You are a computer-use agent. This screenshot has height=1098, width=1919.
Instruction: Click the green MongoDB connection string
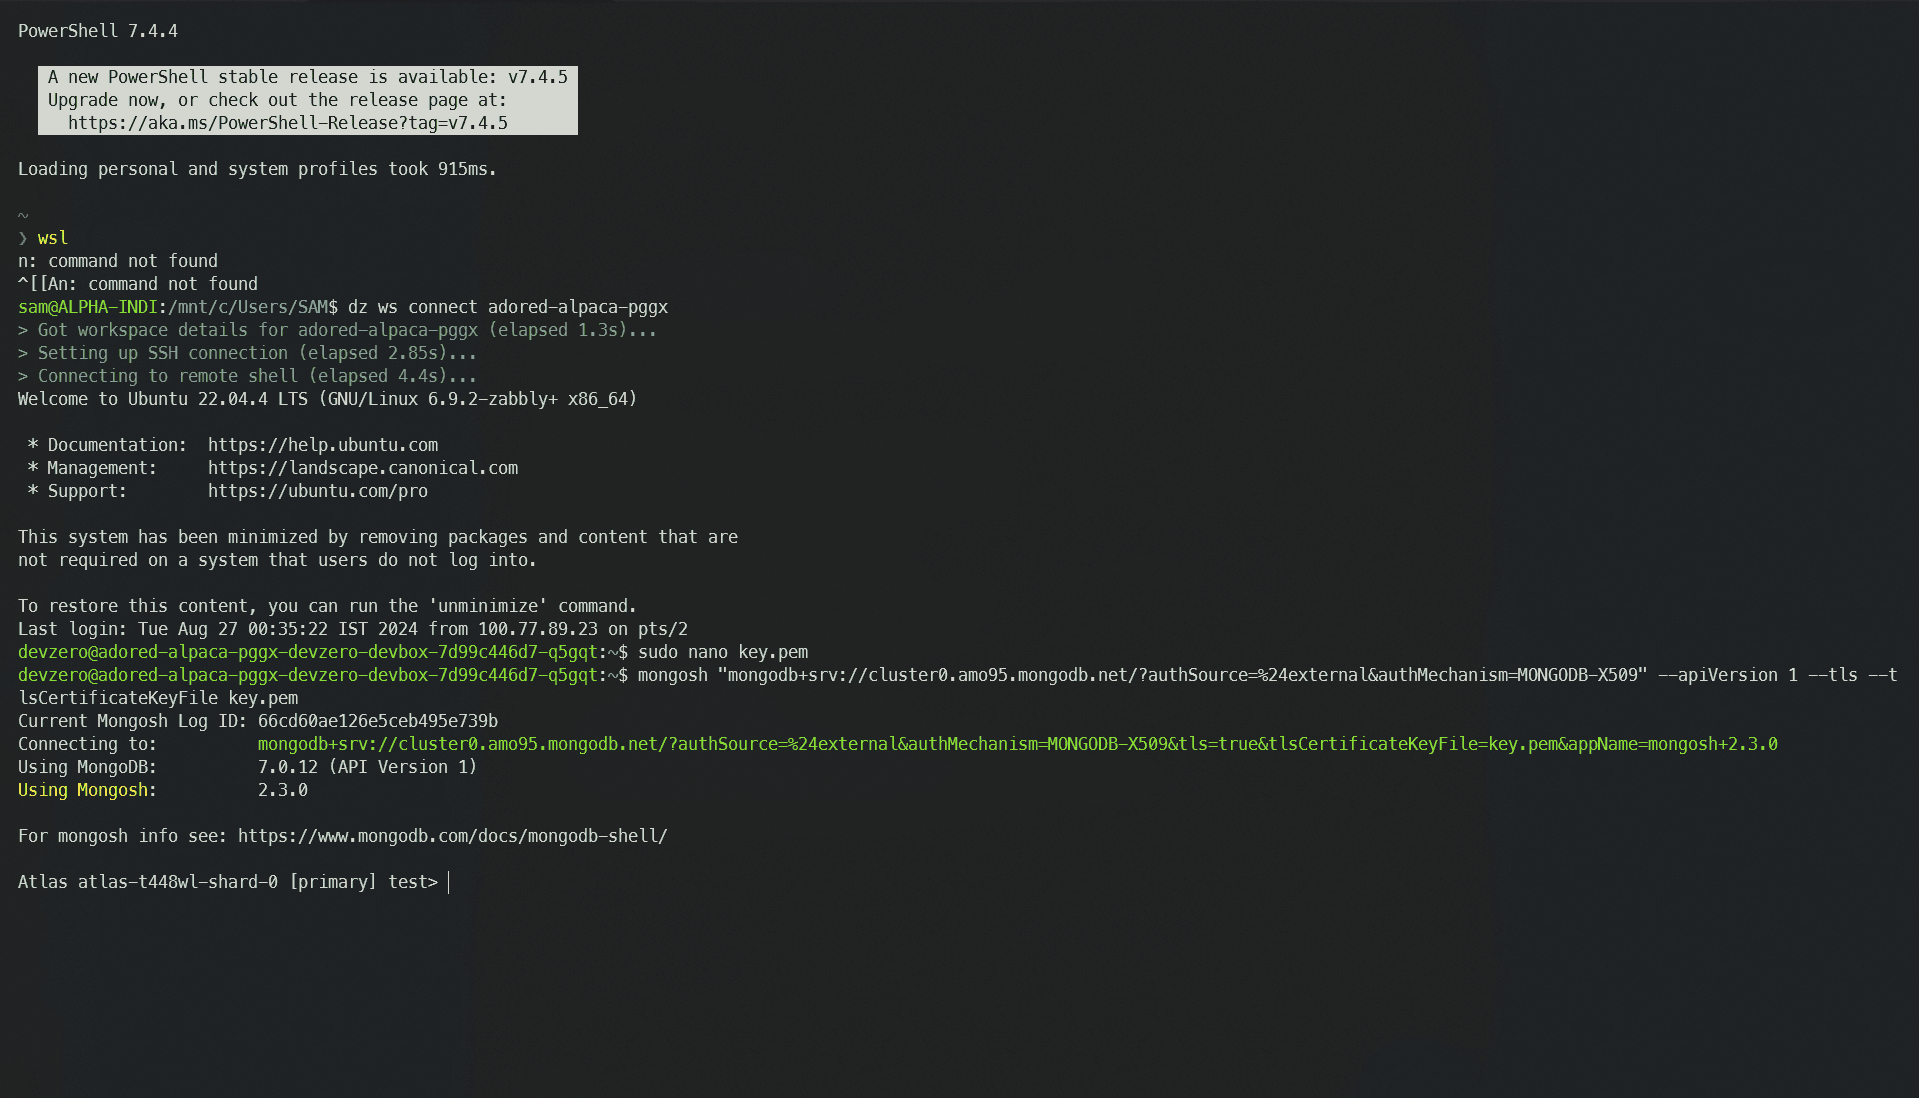click(1018, 743)
